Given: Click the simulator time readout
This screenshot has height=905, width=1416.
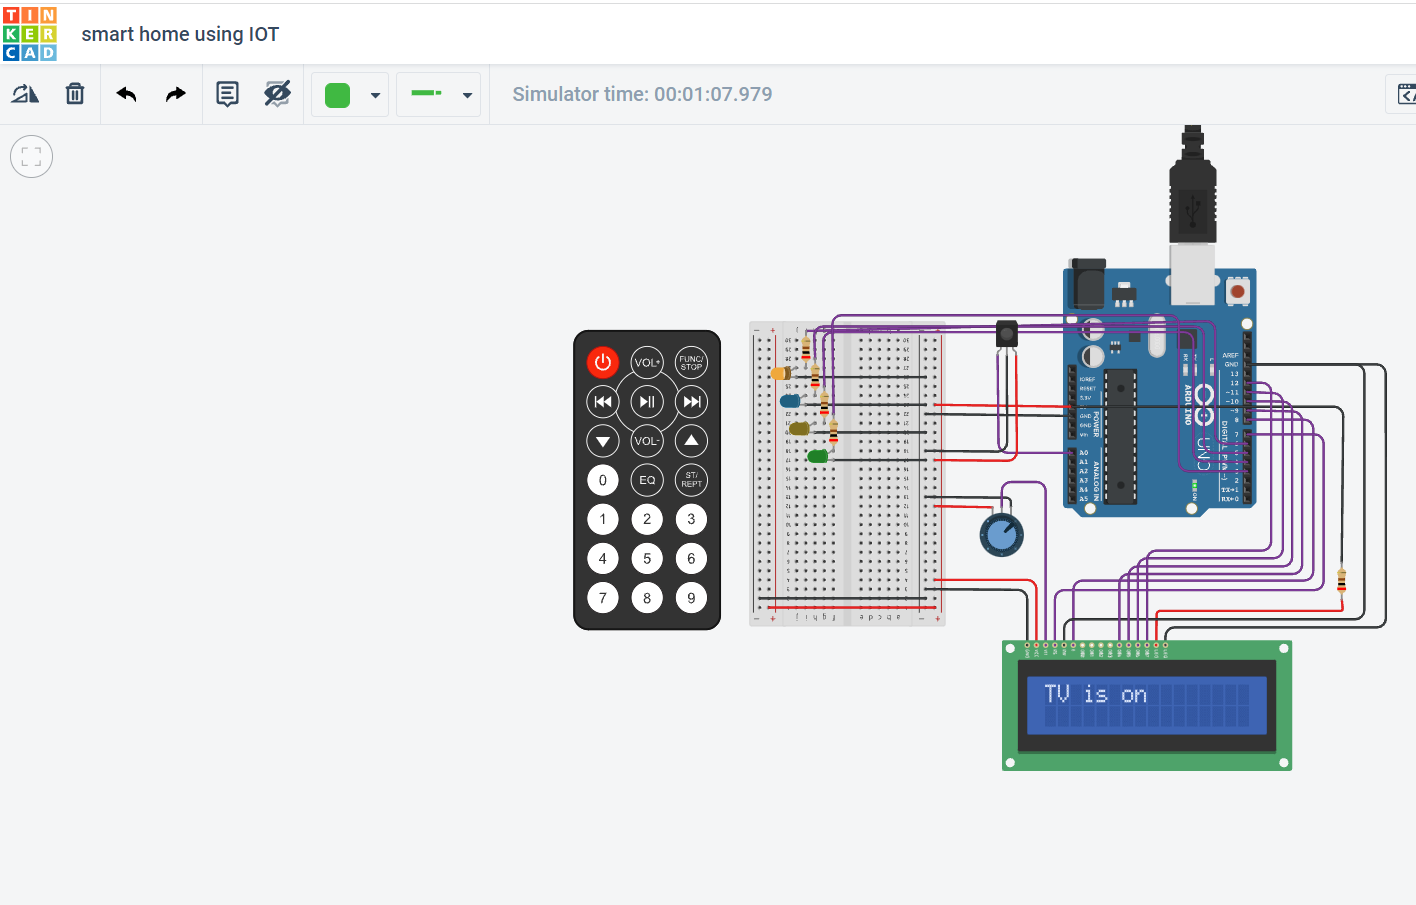Looking at the screenshot, I should (642, 94).
